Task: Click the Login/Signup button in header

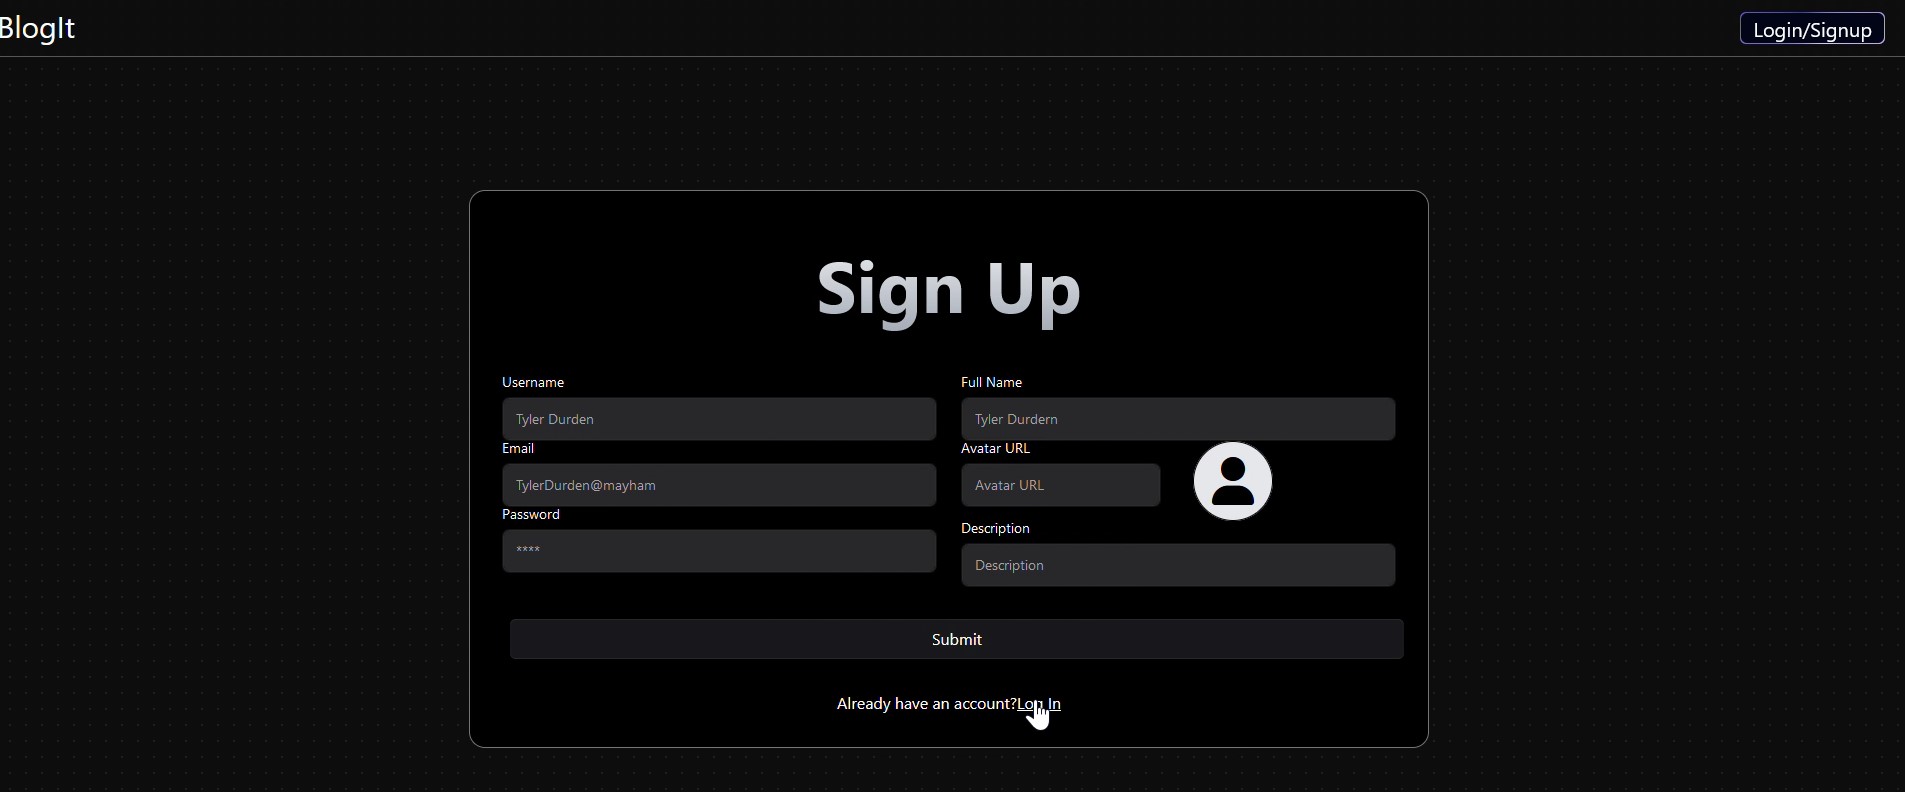Action: click(x=1812, y=29)
